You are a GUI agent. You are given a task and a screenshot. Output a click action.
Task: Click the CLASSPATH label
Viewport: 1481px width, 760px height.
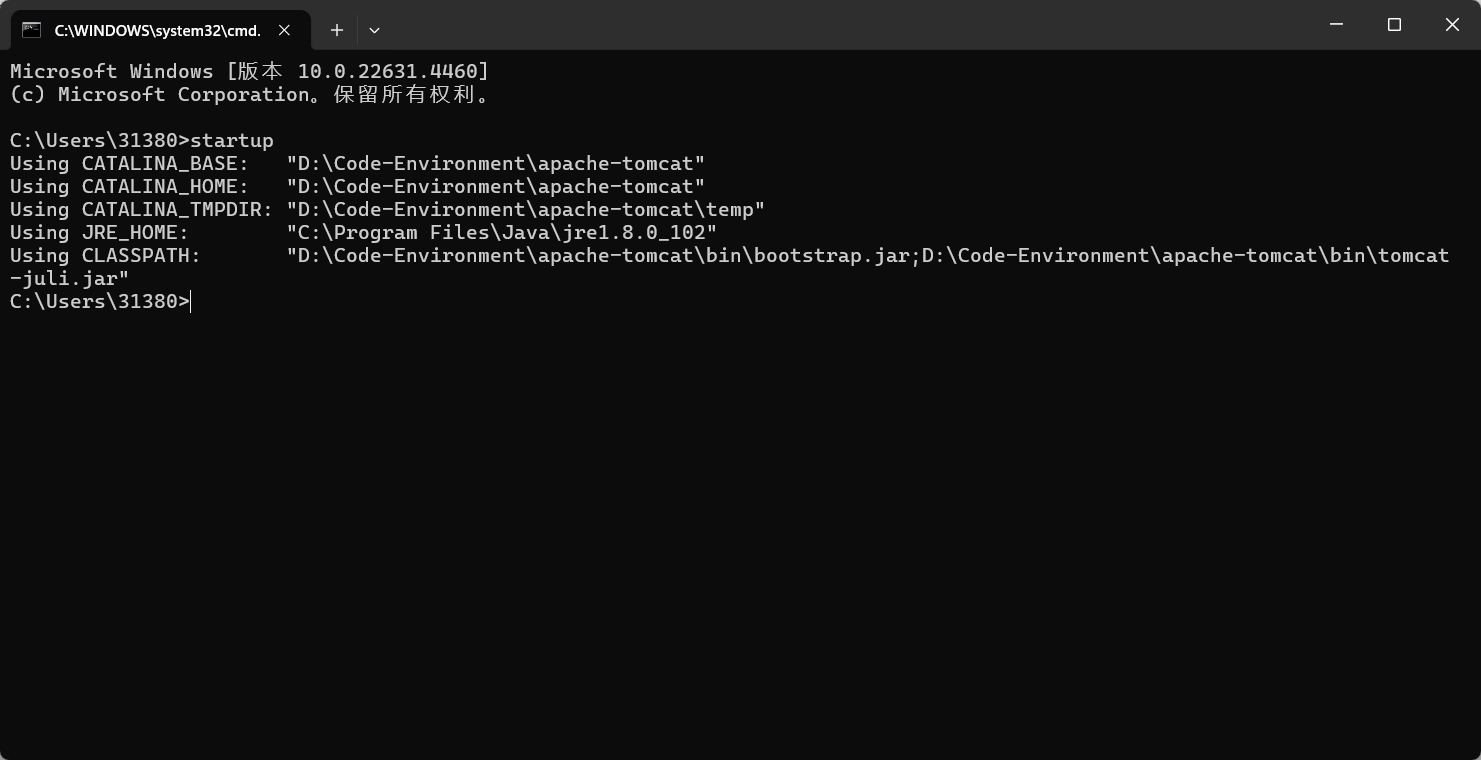(x=141, y=255)
